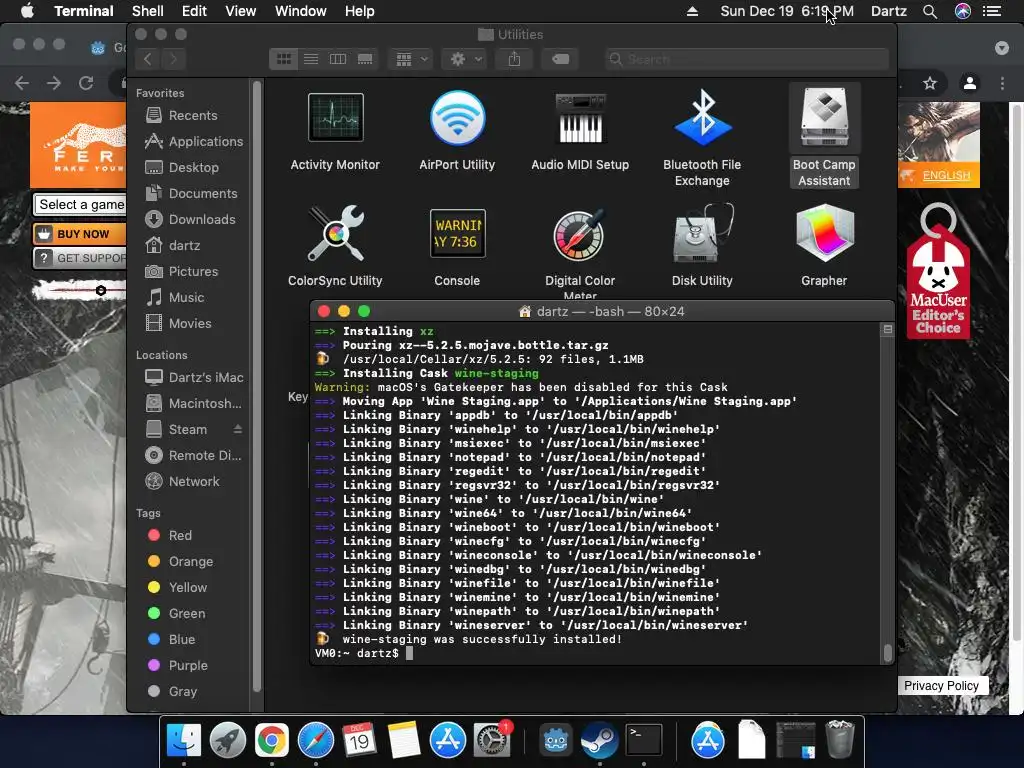Open Grapher app icon
Viewport: 1024px width, 768px height.
pos(824,234)
